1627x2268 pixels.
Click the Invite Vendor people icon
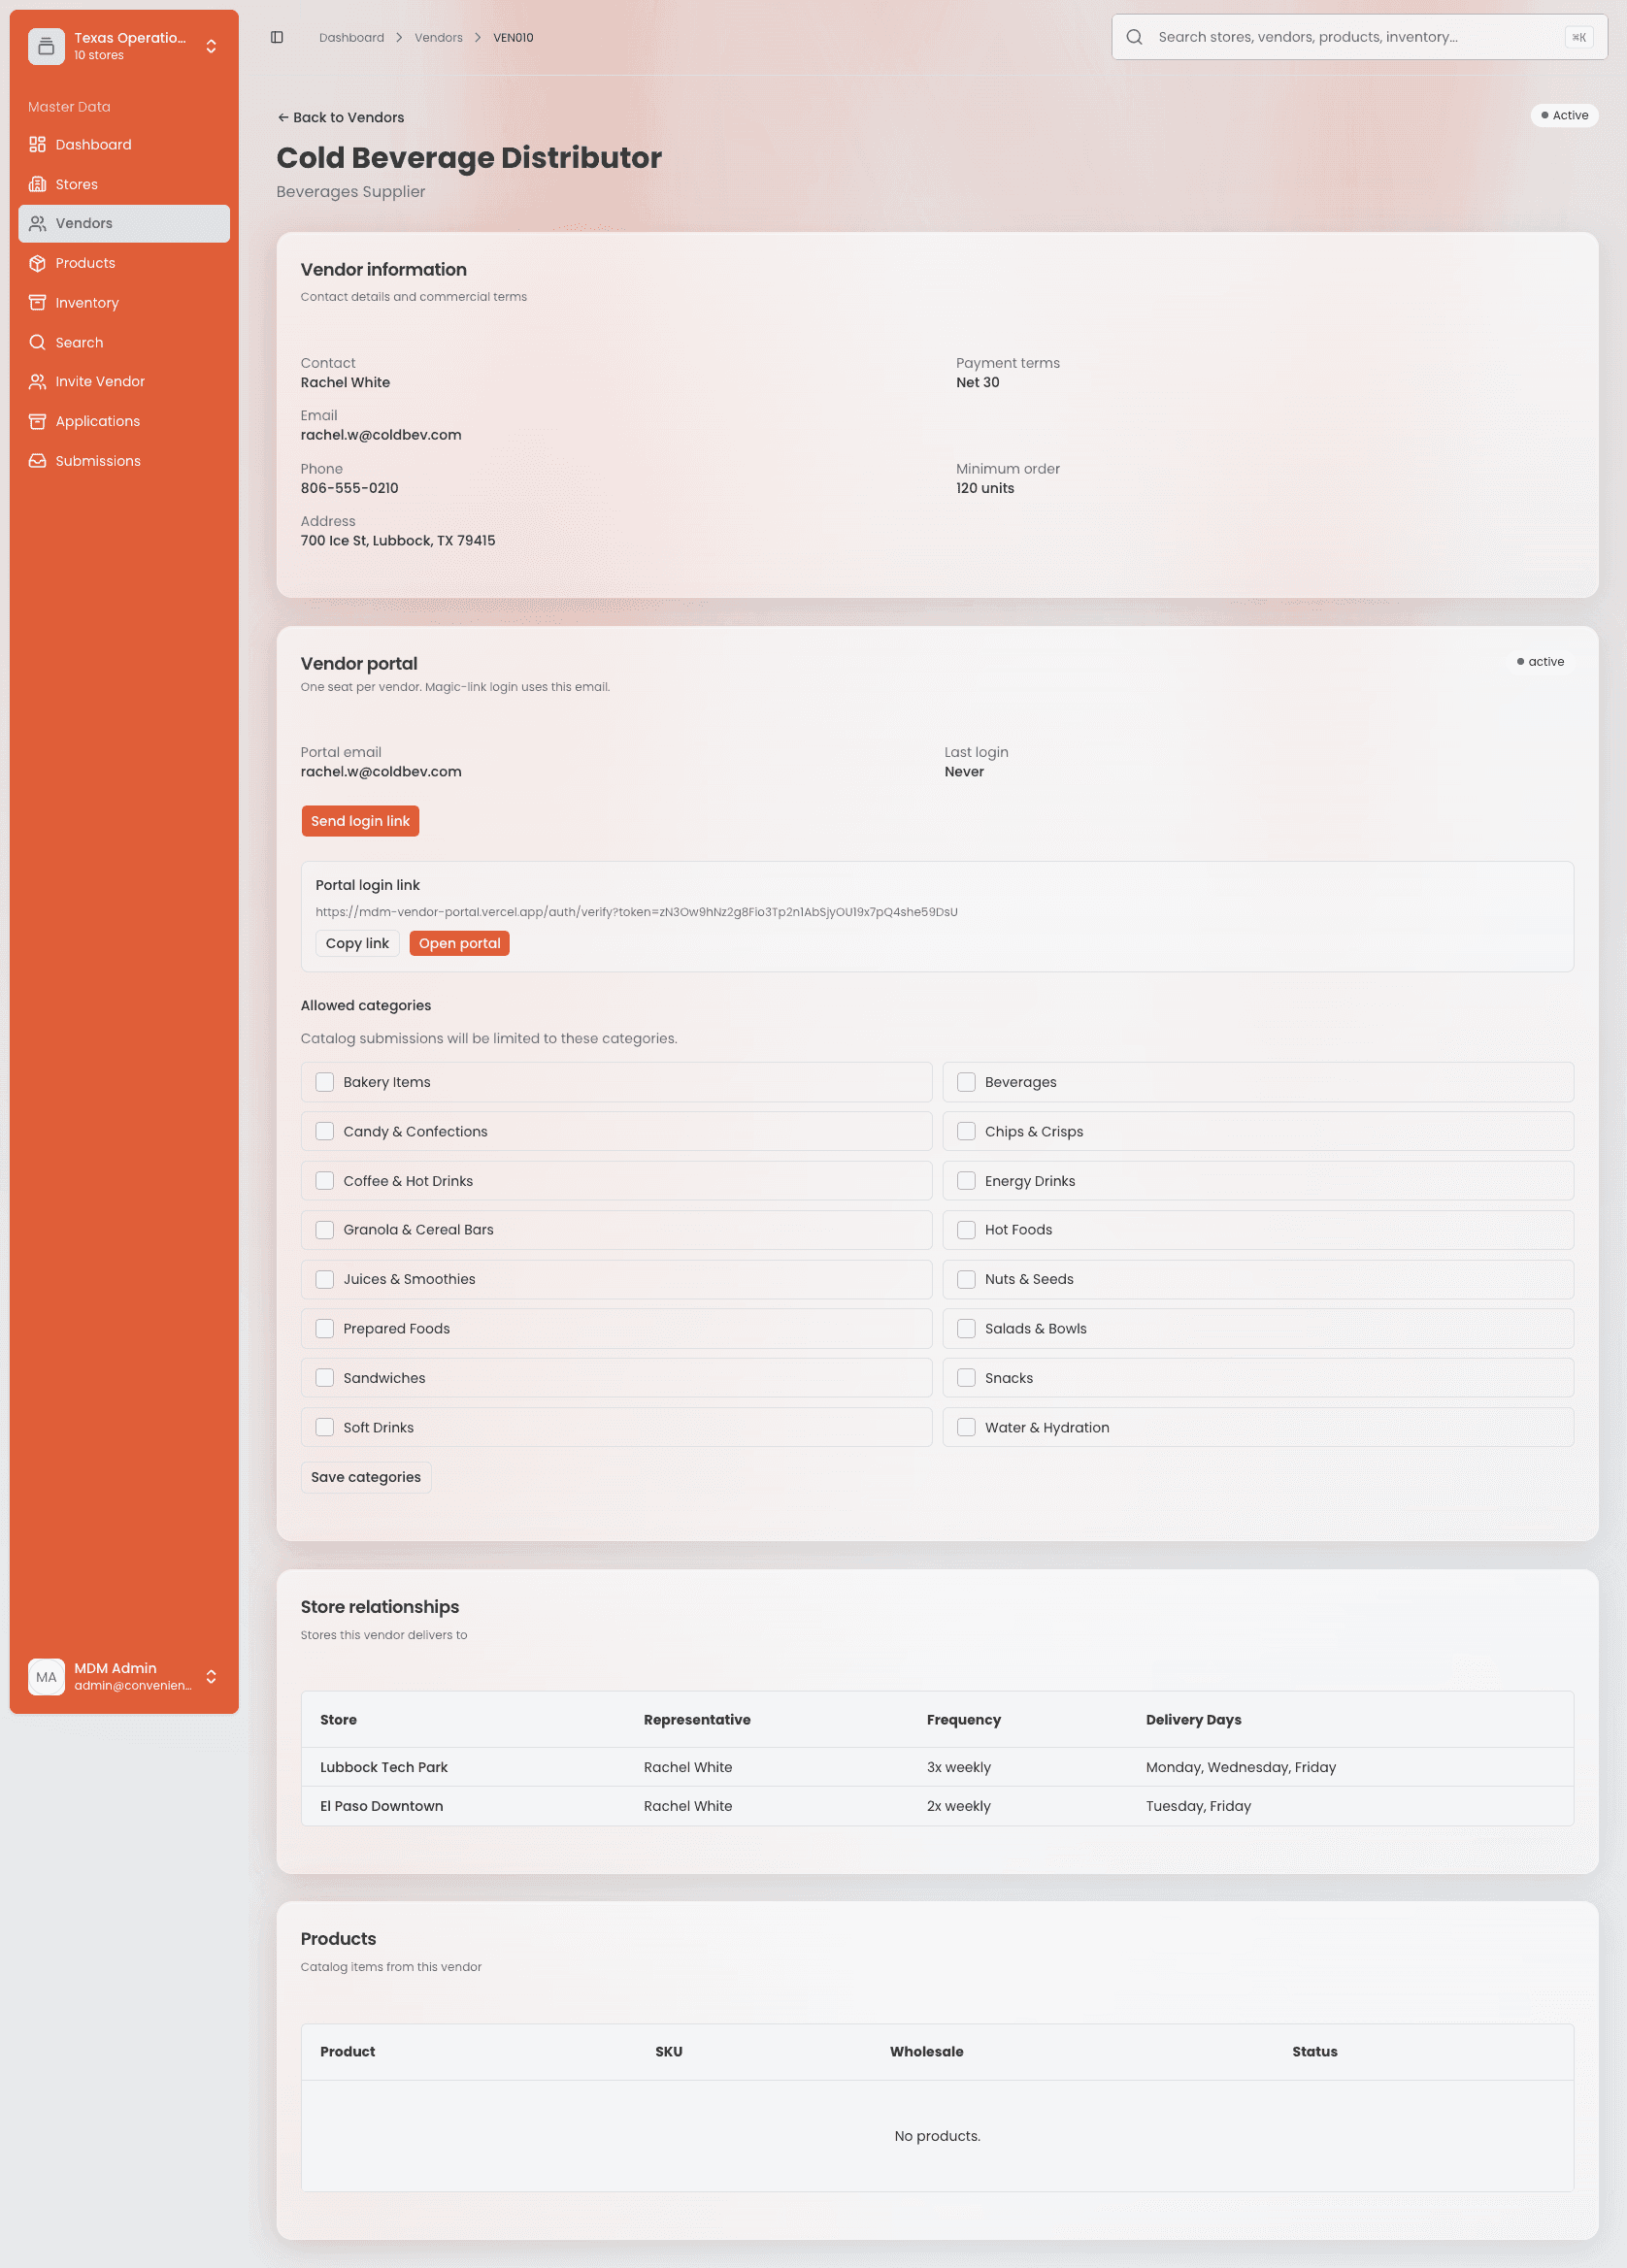point(37,381)
